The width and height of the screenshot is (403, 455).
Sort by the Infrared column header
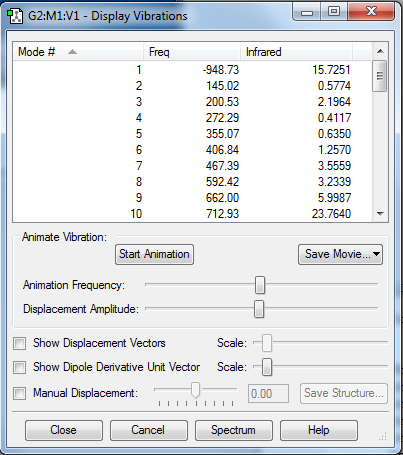296,52
